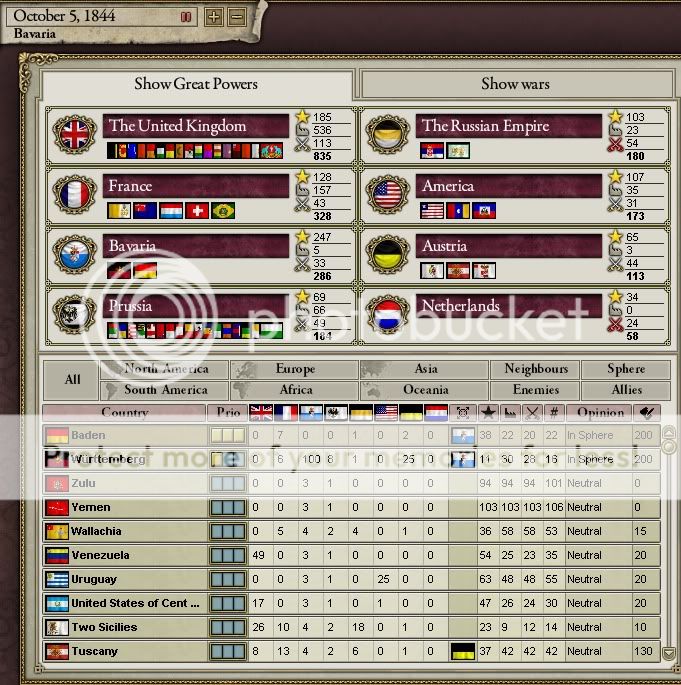This screenshot has width=681, height=685.
Task: Filter list to Neighbours
Action: [x=535, y=369]
